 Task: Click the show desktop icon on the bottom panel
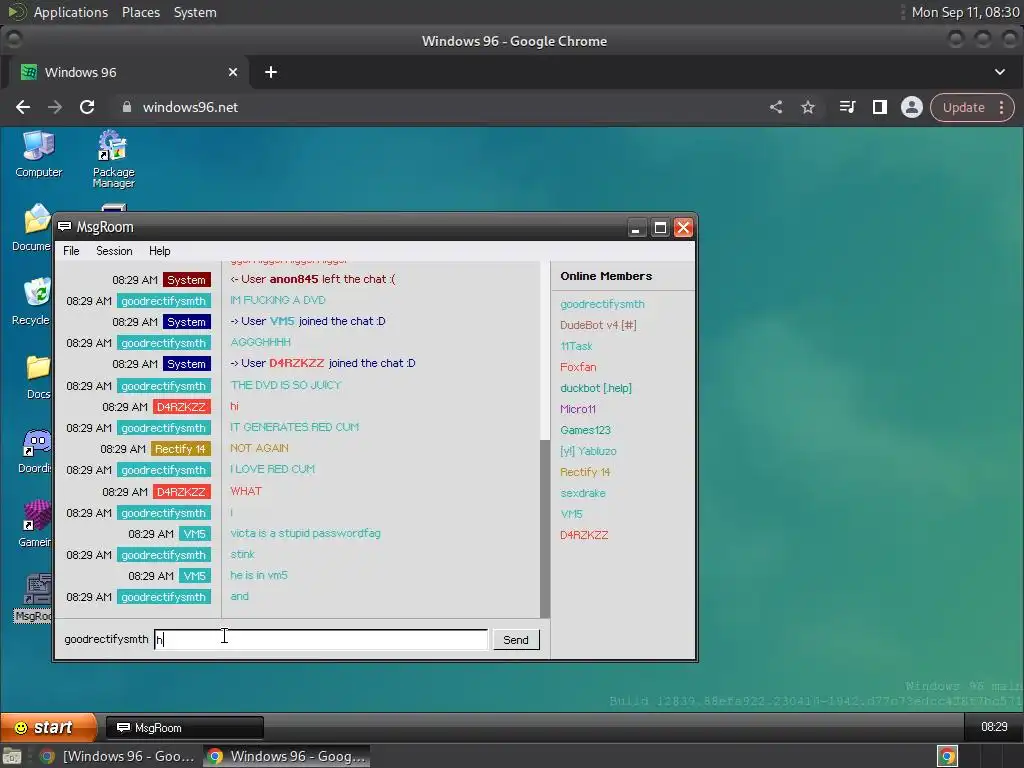pos(12,756)
